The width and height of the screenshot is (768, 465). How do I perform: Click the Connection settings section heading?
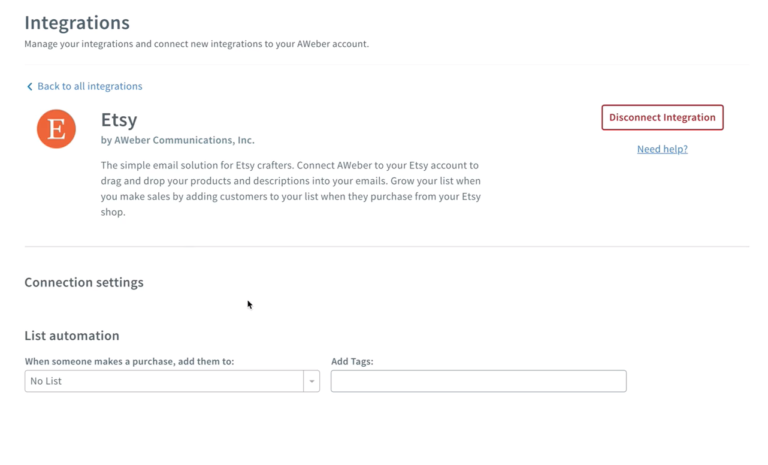[x=84, y=282]
